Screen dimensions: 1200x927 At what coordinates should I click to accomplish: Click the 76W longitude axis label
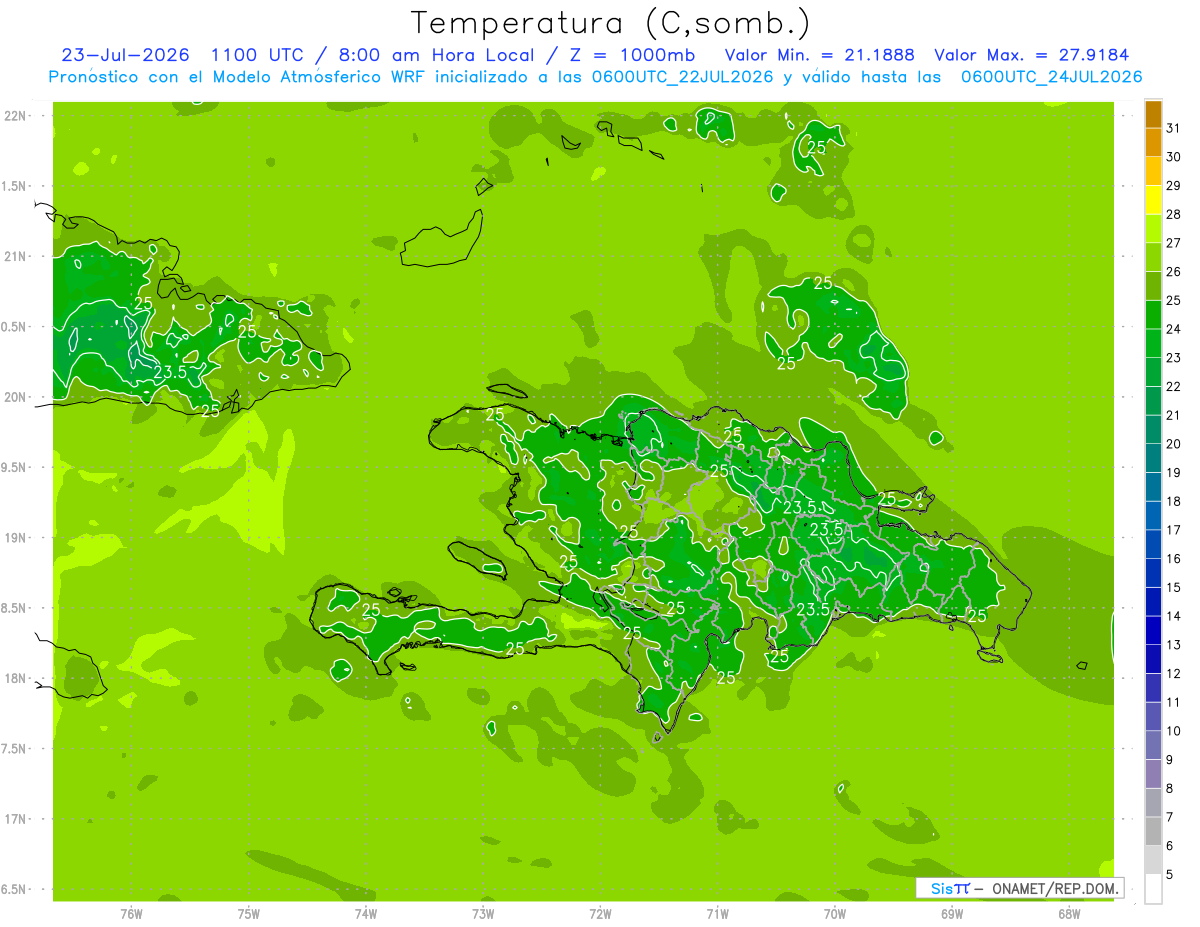(x=131, y=913)
